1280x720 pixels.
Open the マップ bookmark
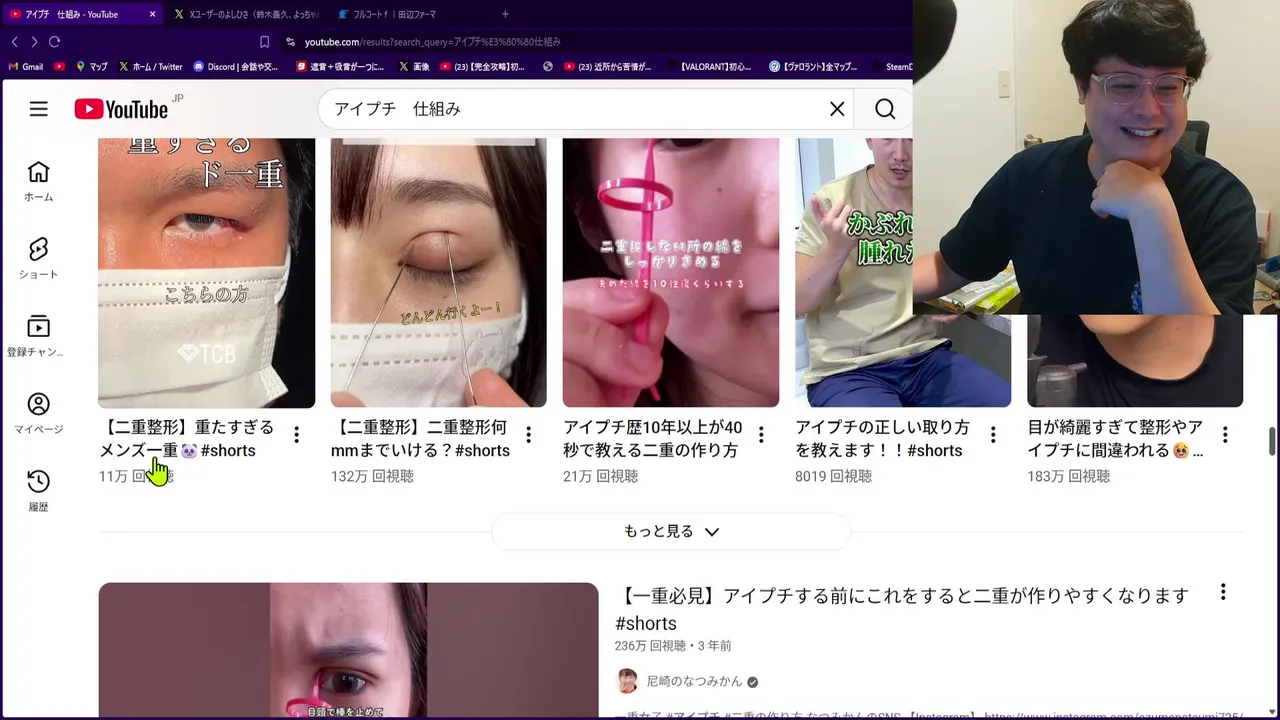91,67
